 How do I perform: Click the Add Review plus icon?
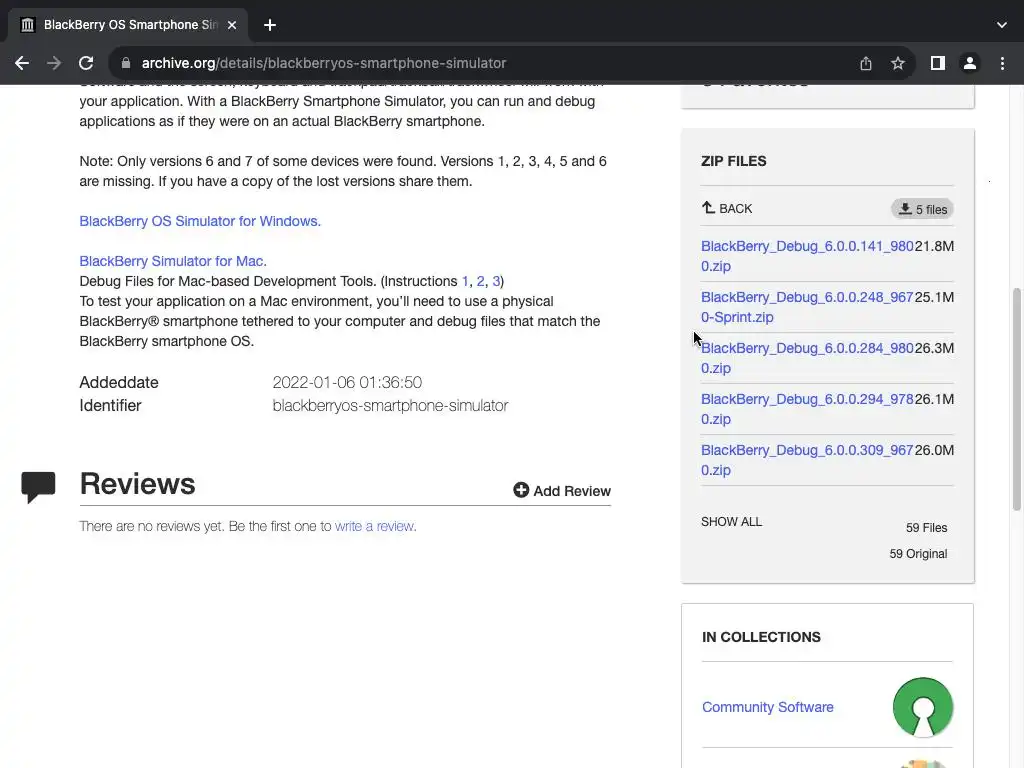point(520,490)
